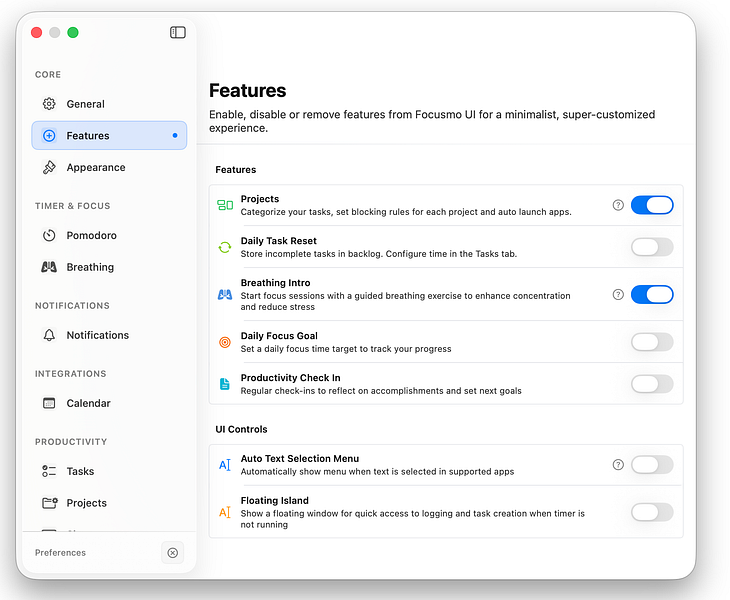Screen dimensions: 730x600
Task: Close Preferences with the X icon
Action: click(172, 553)
